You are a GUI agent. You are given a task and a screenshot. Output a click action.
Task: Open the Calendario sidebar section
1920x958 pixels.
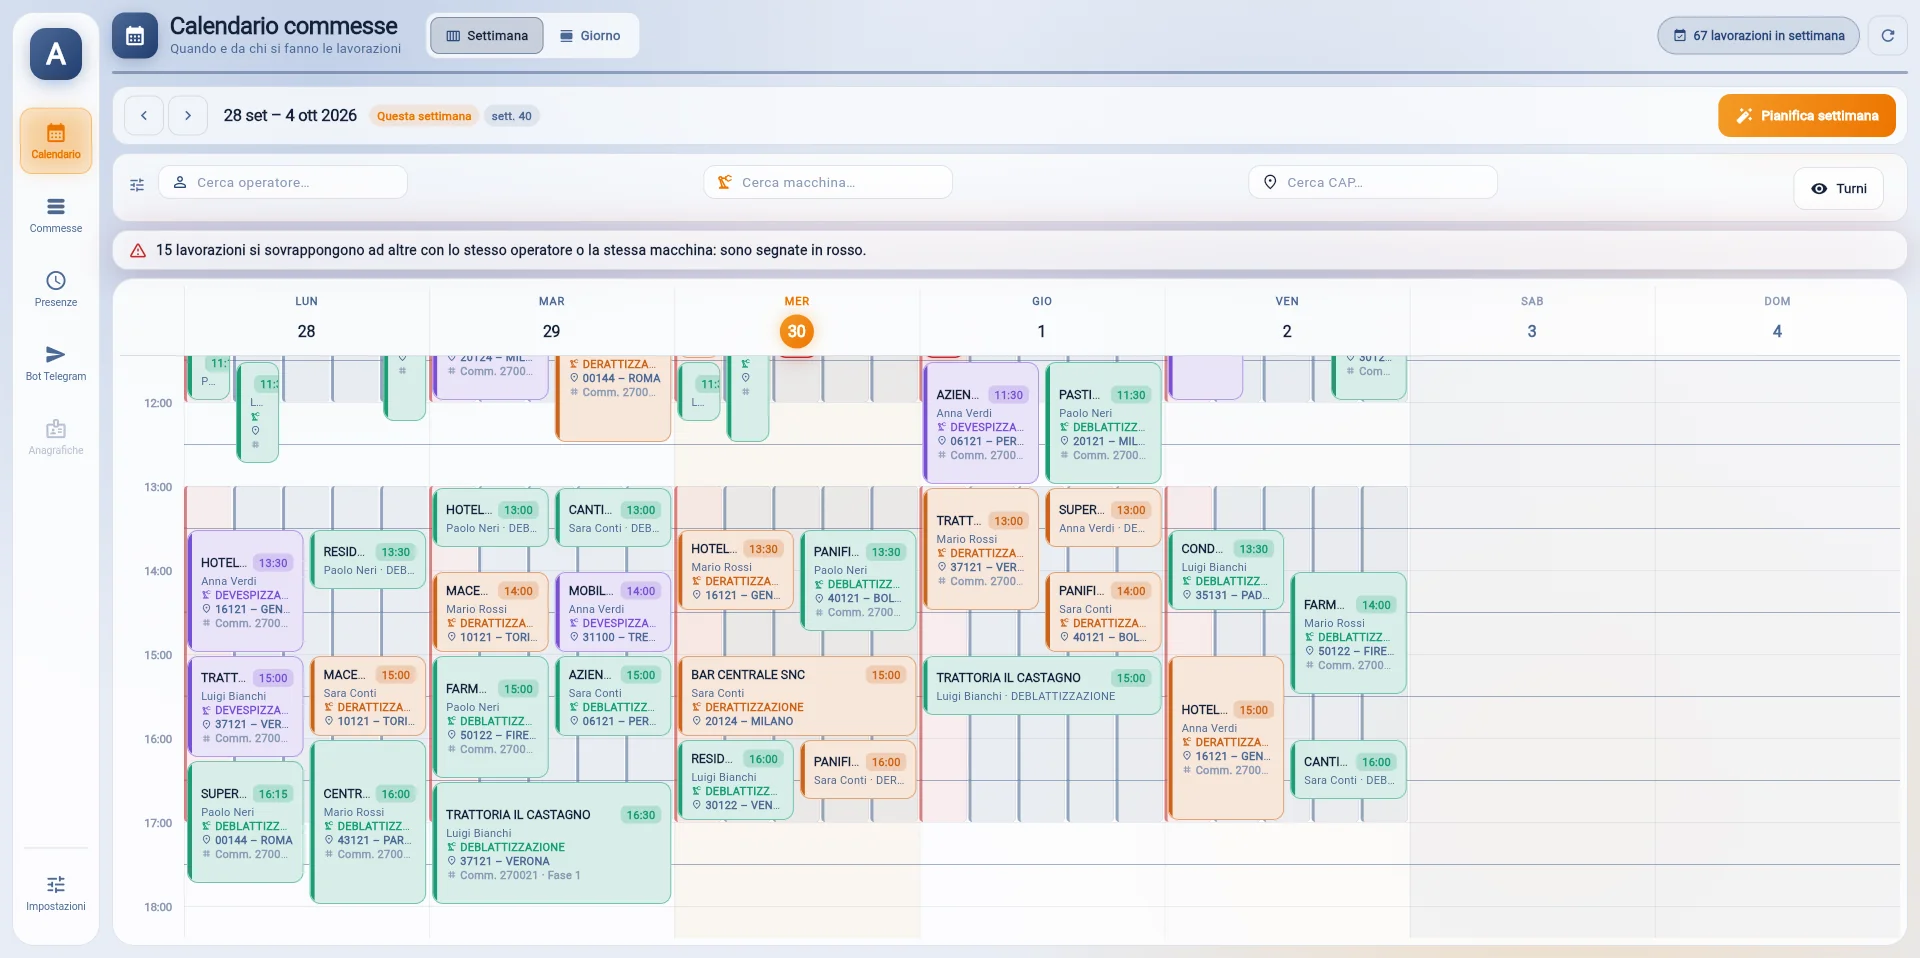(x=56, y=141)
